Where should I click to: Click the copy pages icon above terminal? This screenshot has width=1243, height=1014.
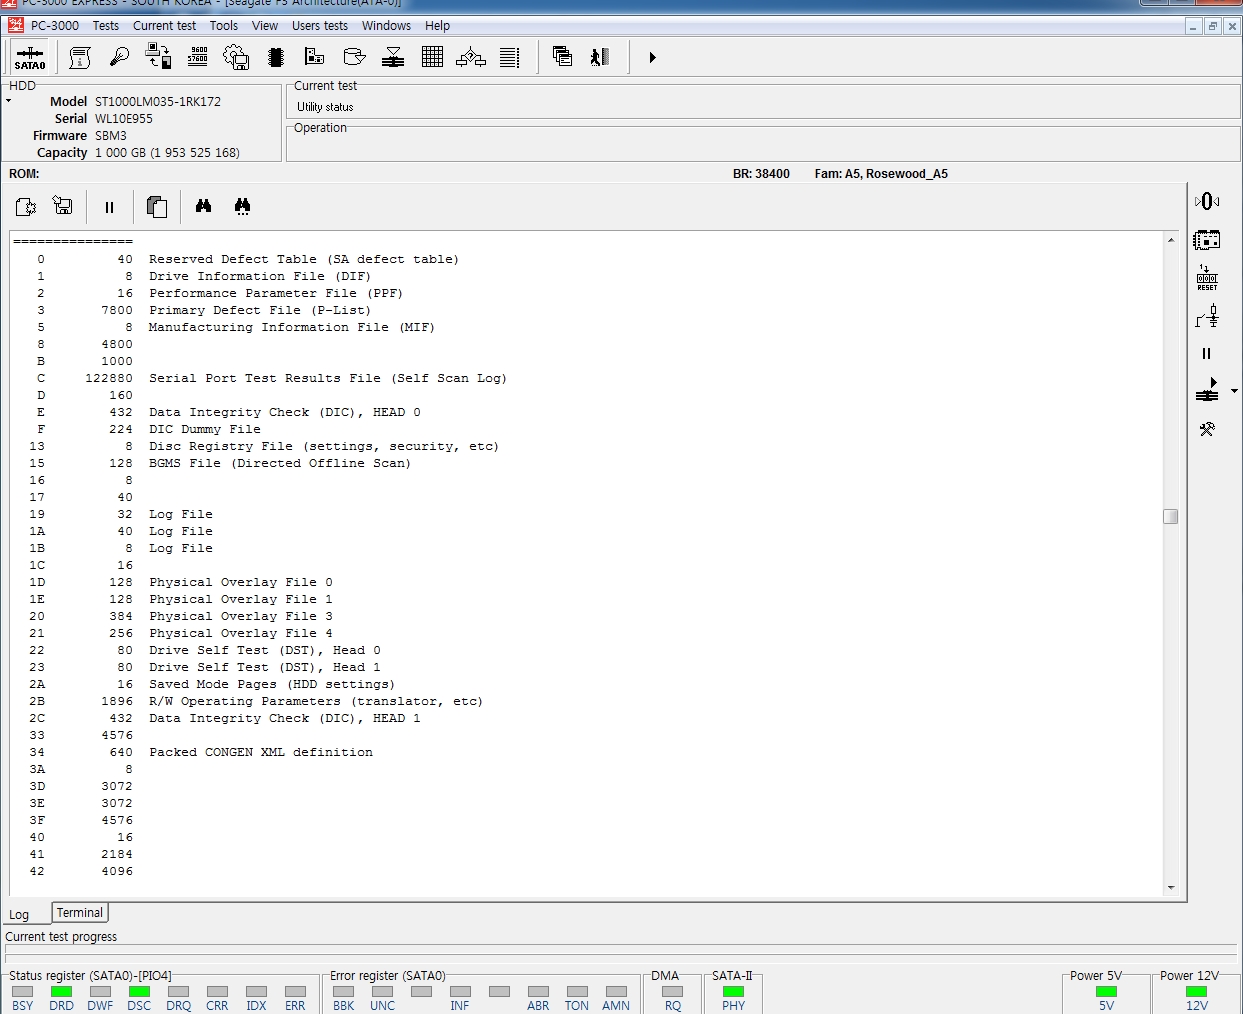156,207
